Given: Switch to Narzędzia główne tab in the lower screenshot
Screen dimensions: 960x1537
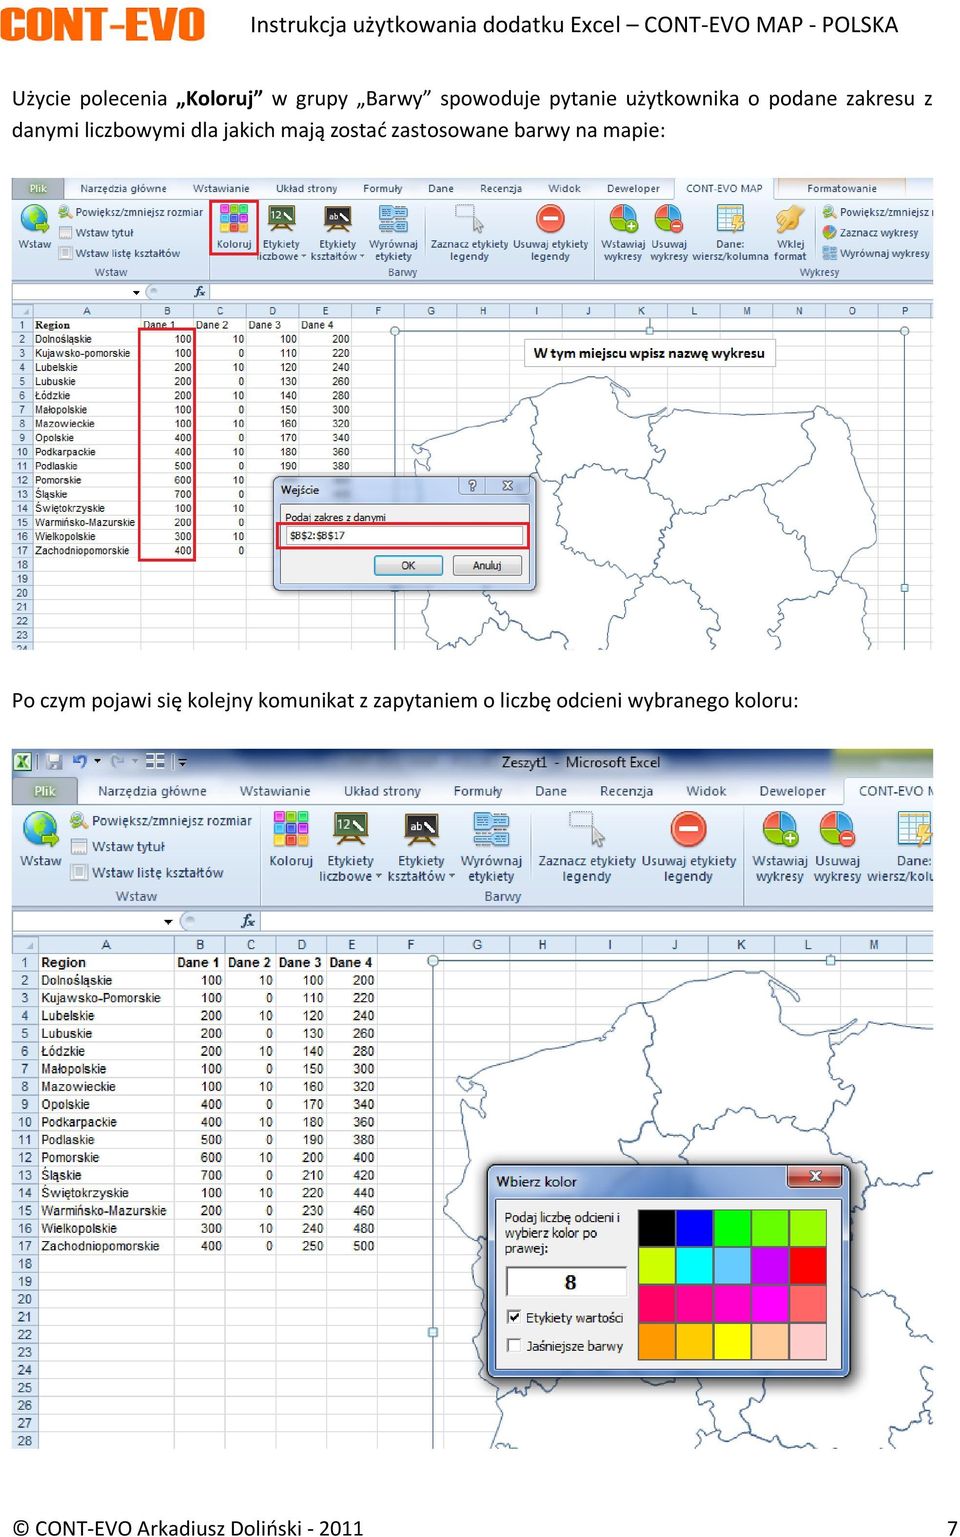Looking at the screenshot, I should (x=152, y=791).
